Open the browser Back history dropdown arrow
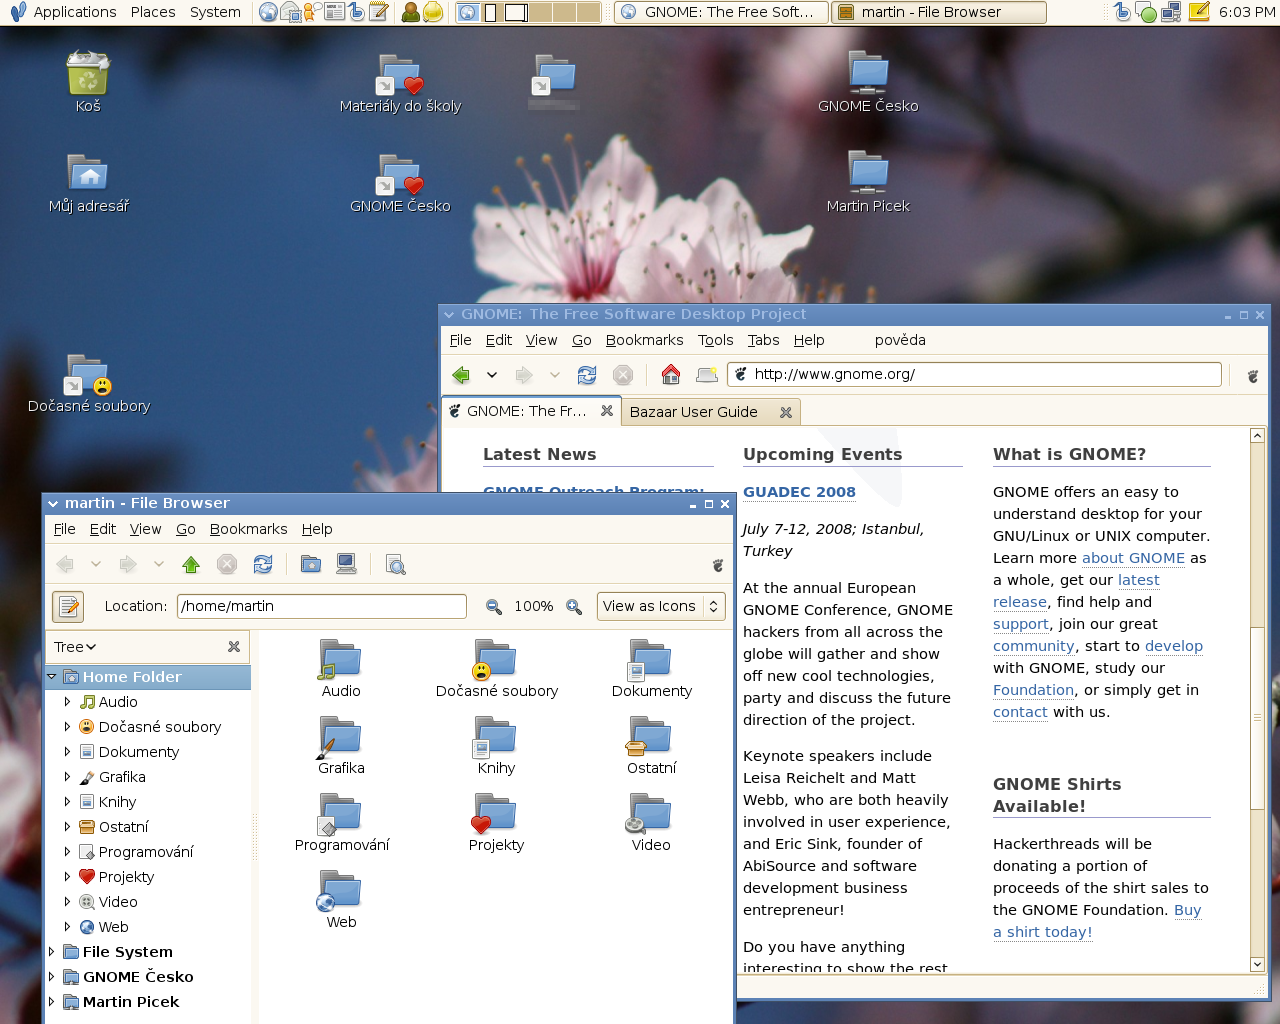The width and height of the screenshot is (1280, 1024). coord(492,375)
